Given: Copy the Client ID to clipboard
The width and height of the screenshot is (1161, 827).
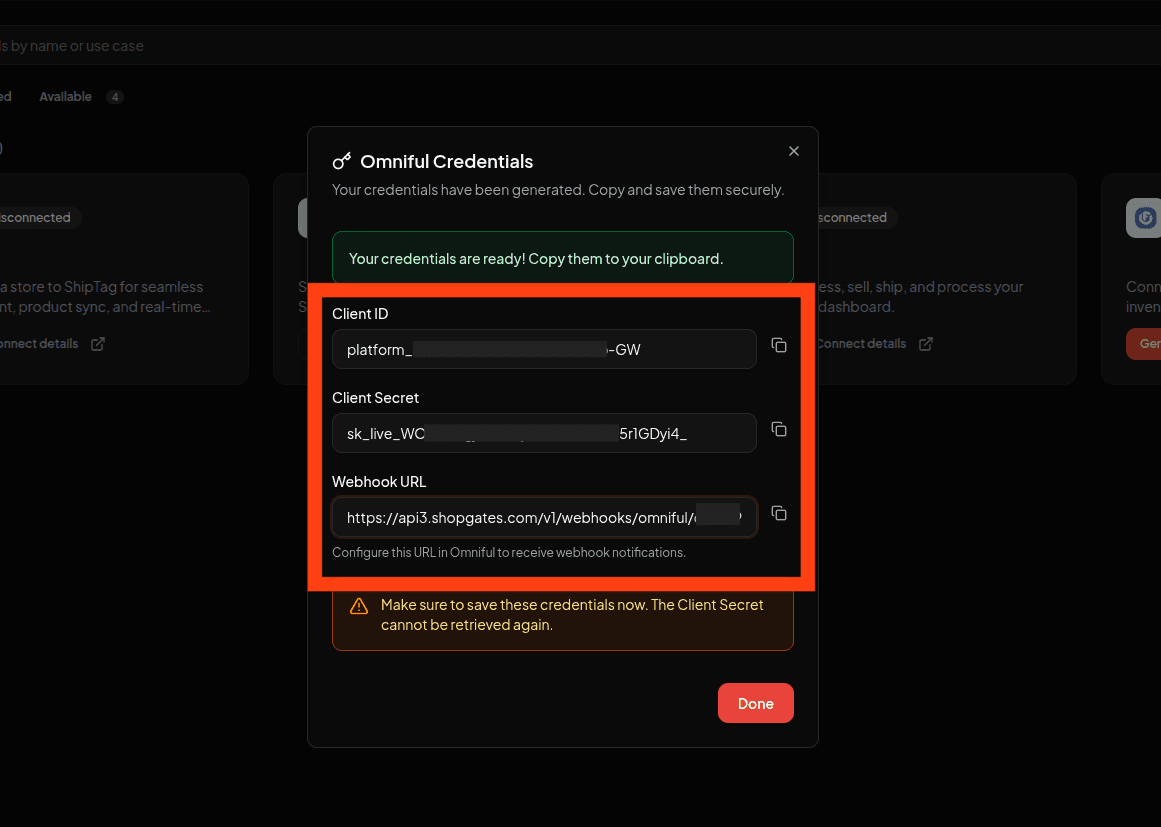Looking at the screenshot, I should tap(779, 345).
